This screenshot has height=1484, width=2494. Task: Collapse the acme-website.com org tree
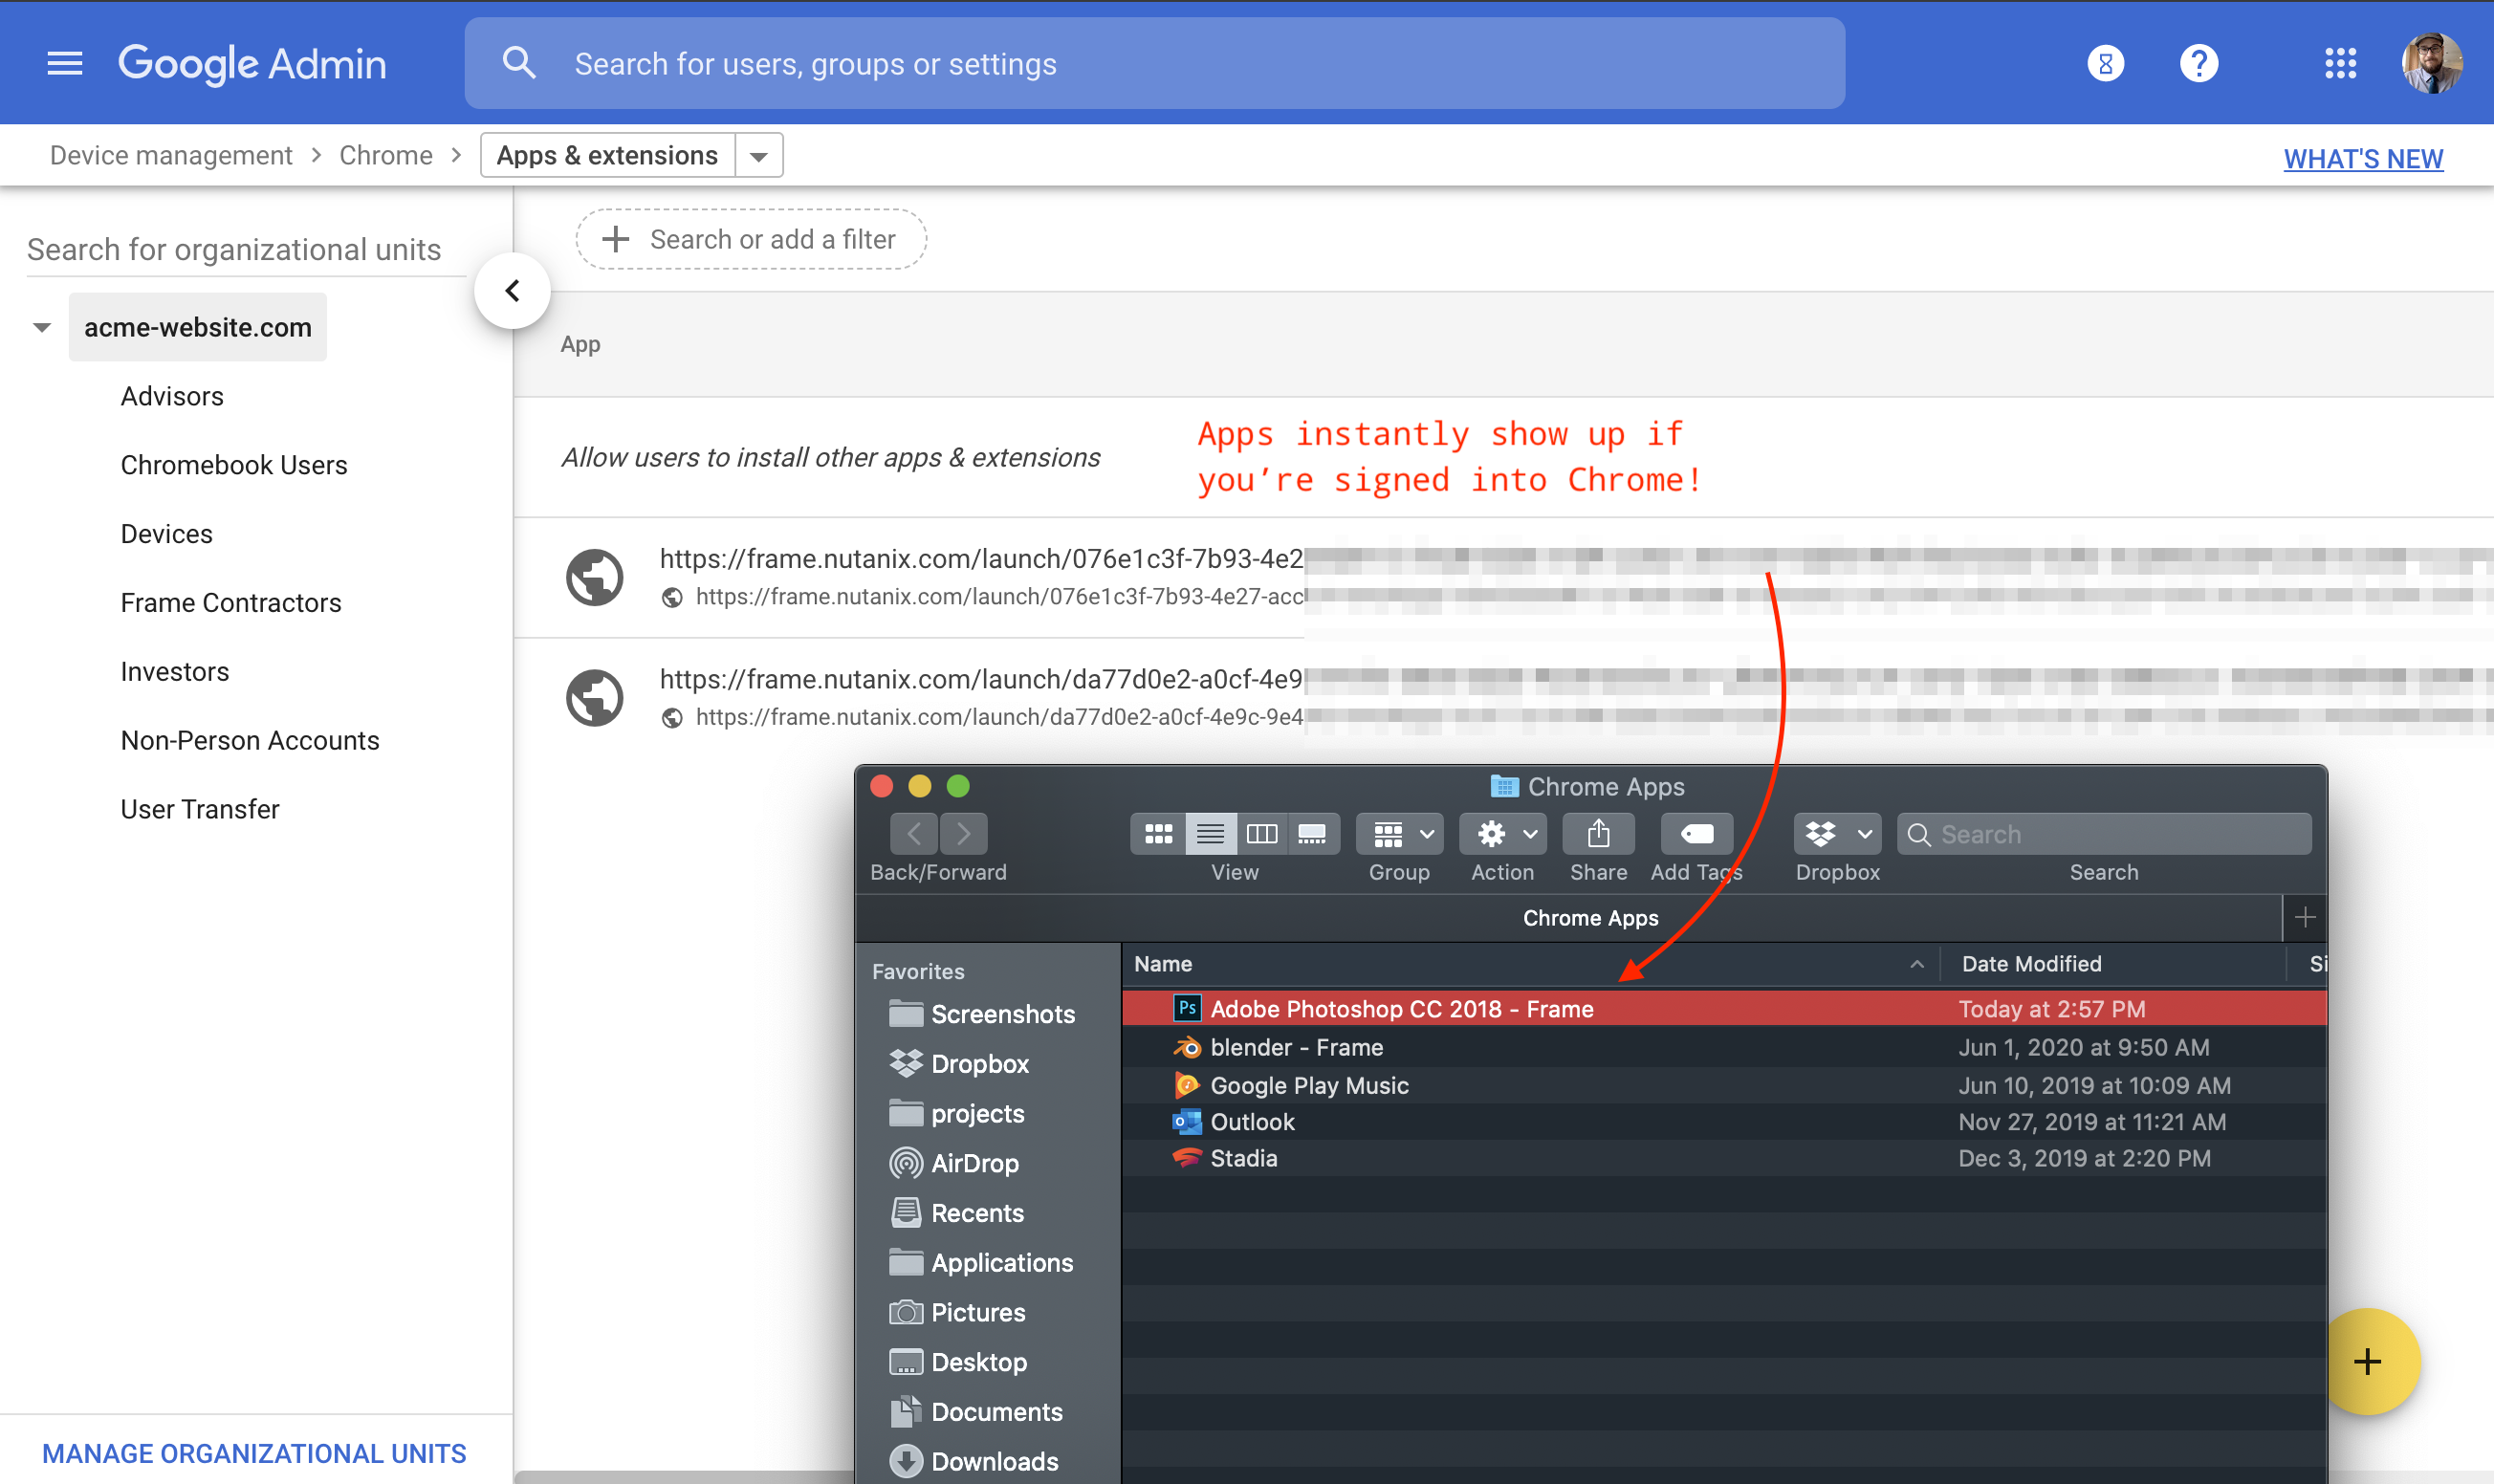click(x=42, y=327)
